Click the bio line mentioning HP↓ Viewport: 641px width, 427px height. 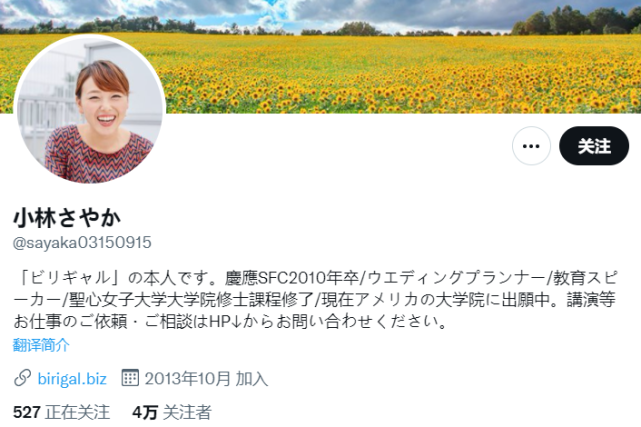[230, 322]
